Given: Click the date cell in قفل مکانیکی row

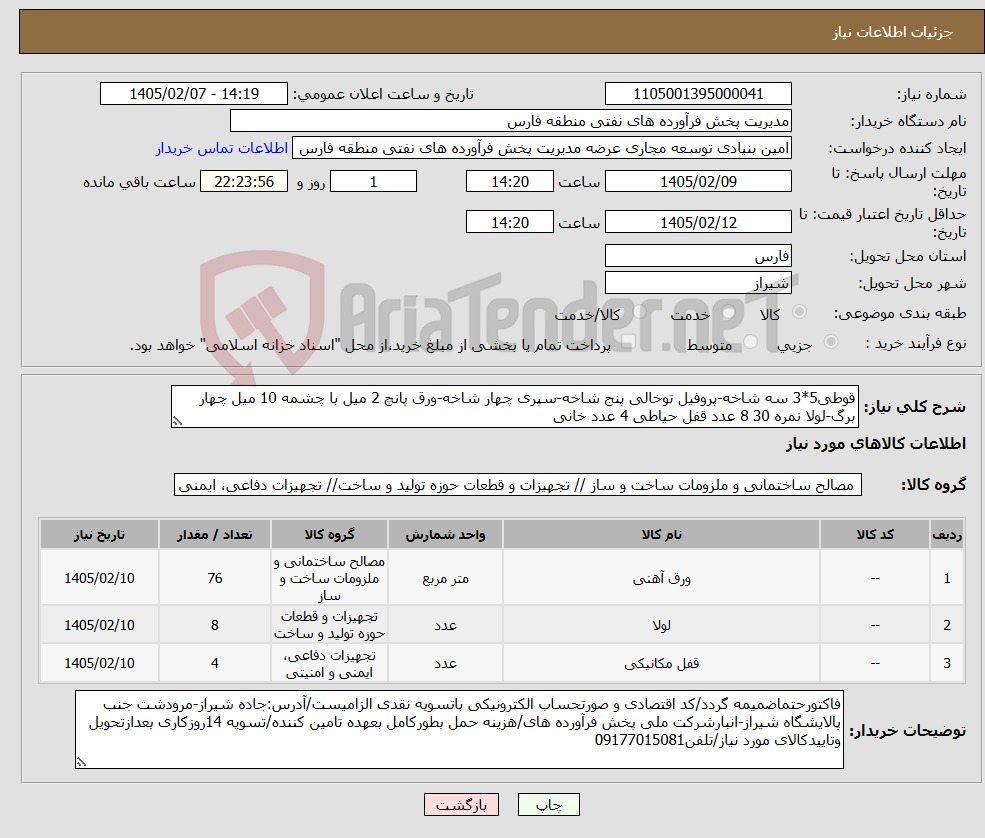Looking at the screenshot, I should 99,663.
